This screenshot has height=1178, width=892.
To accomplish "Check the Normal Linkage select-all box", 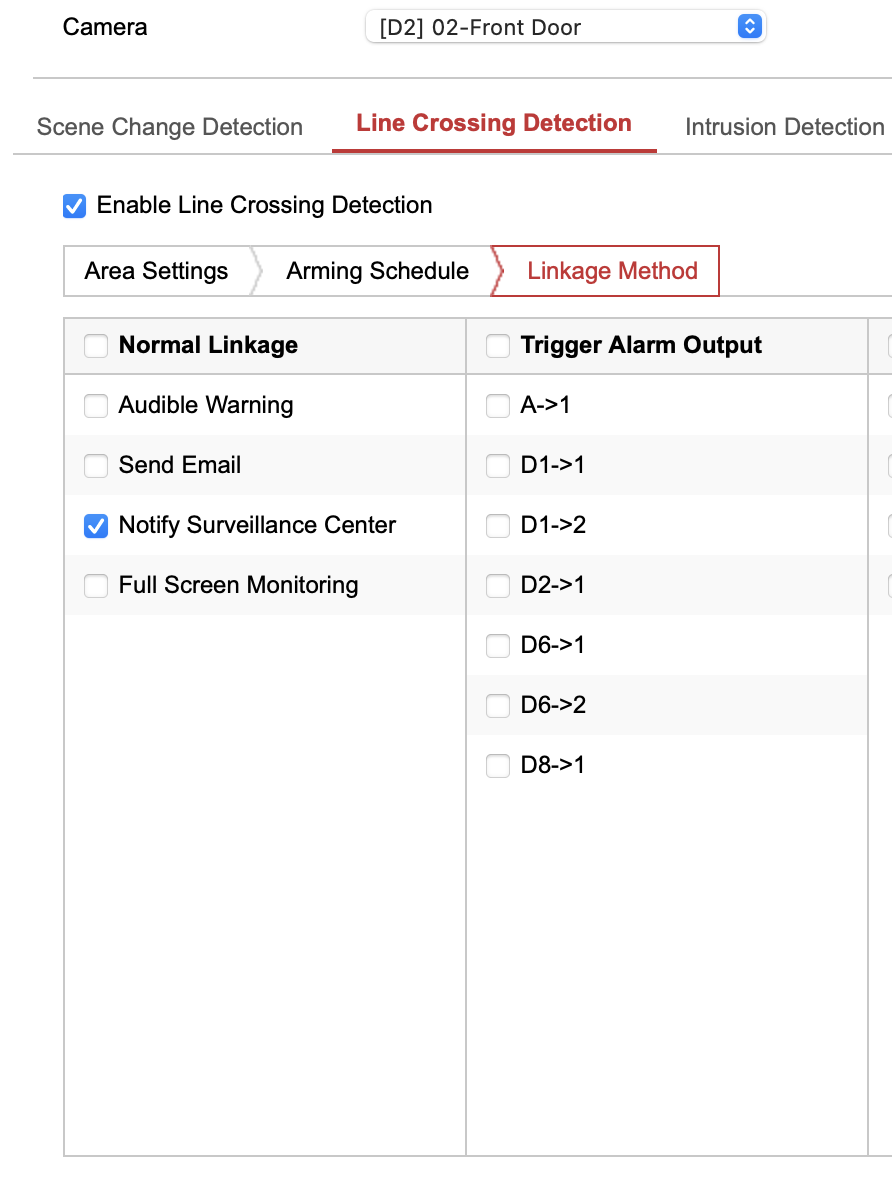I will tap(96, 346).
